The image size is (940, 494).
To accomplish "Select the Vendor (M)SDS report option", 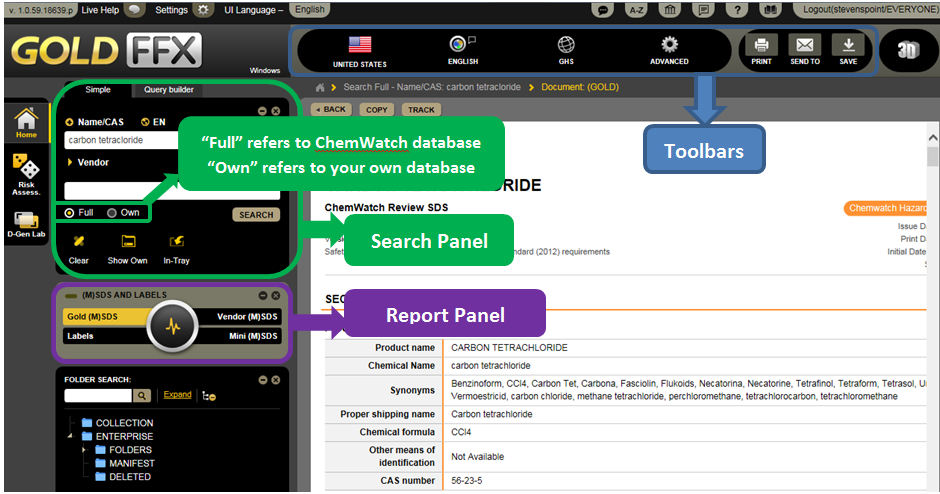I will click(246, 317).
